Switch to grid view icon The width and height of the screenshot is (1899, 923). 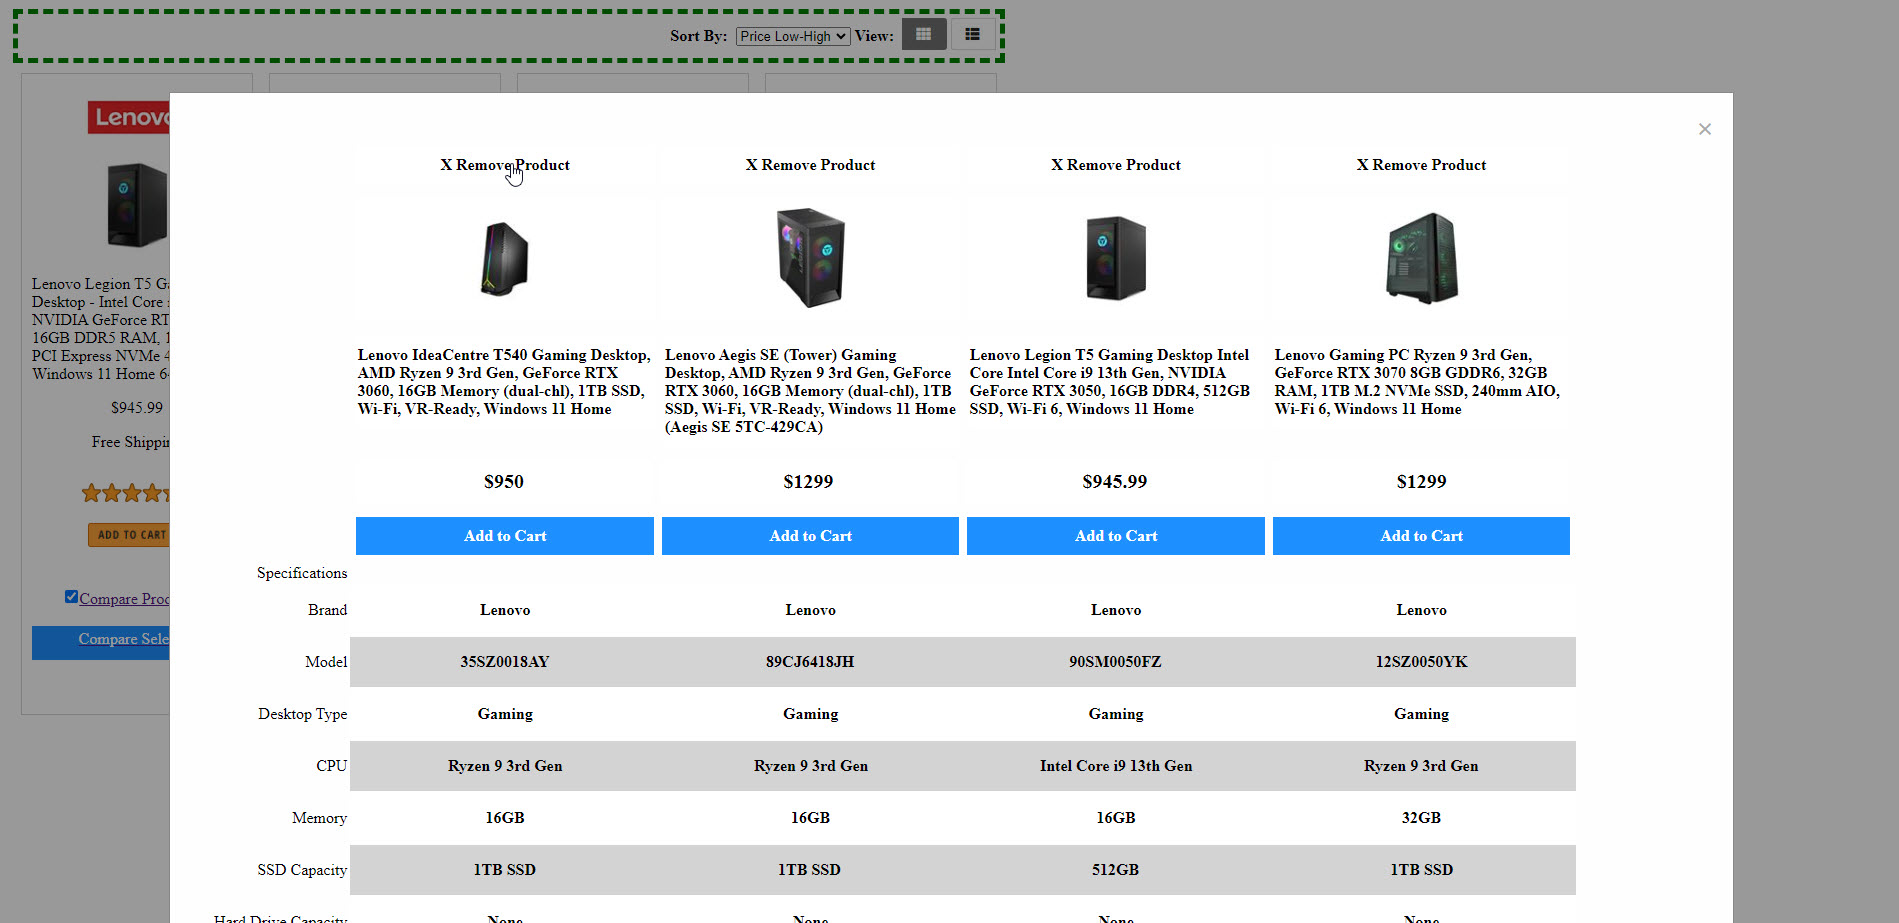[923, 35]
